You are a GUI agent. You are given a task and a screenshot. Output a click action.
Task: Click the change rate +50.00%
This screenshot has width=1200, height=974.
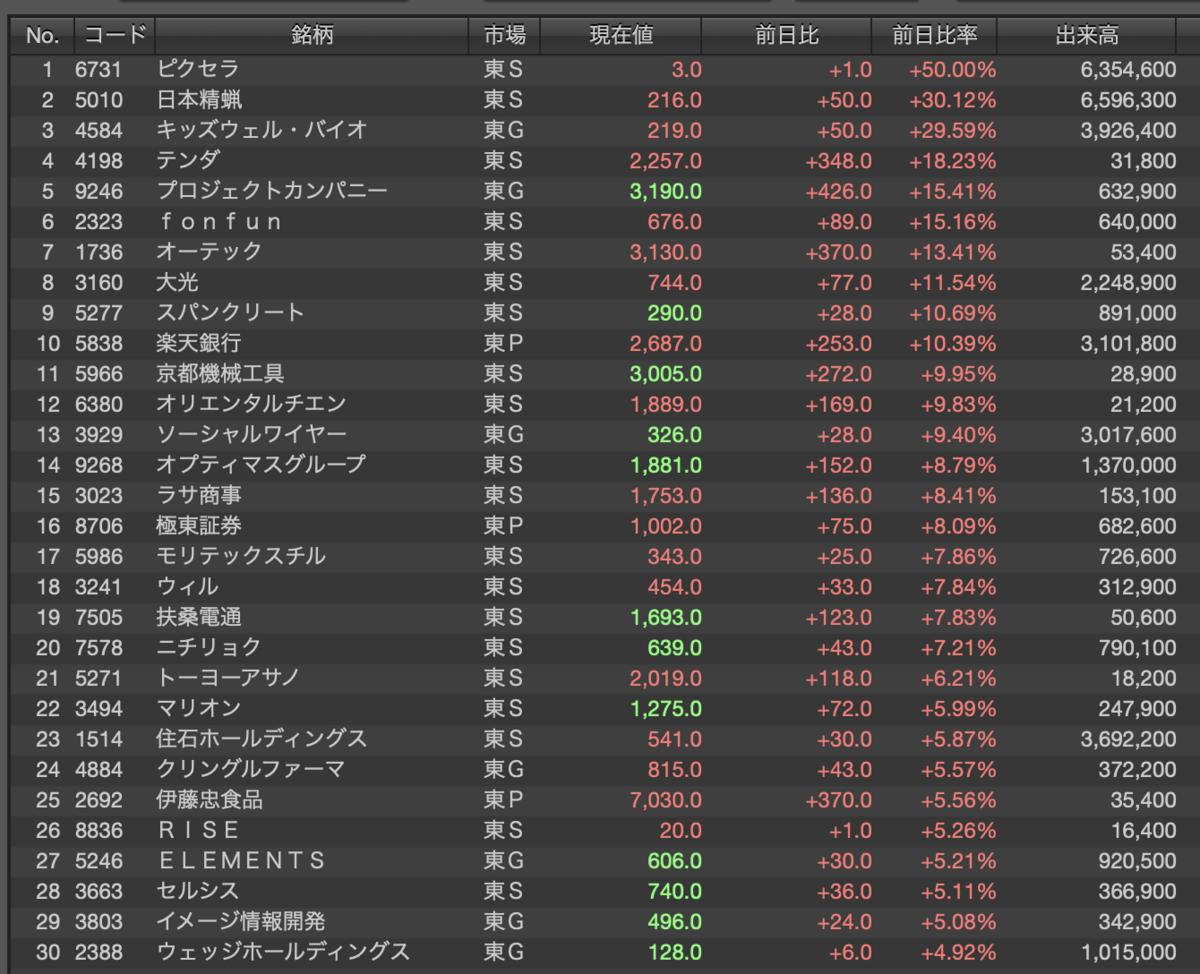[952, 70]
